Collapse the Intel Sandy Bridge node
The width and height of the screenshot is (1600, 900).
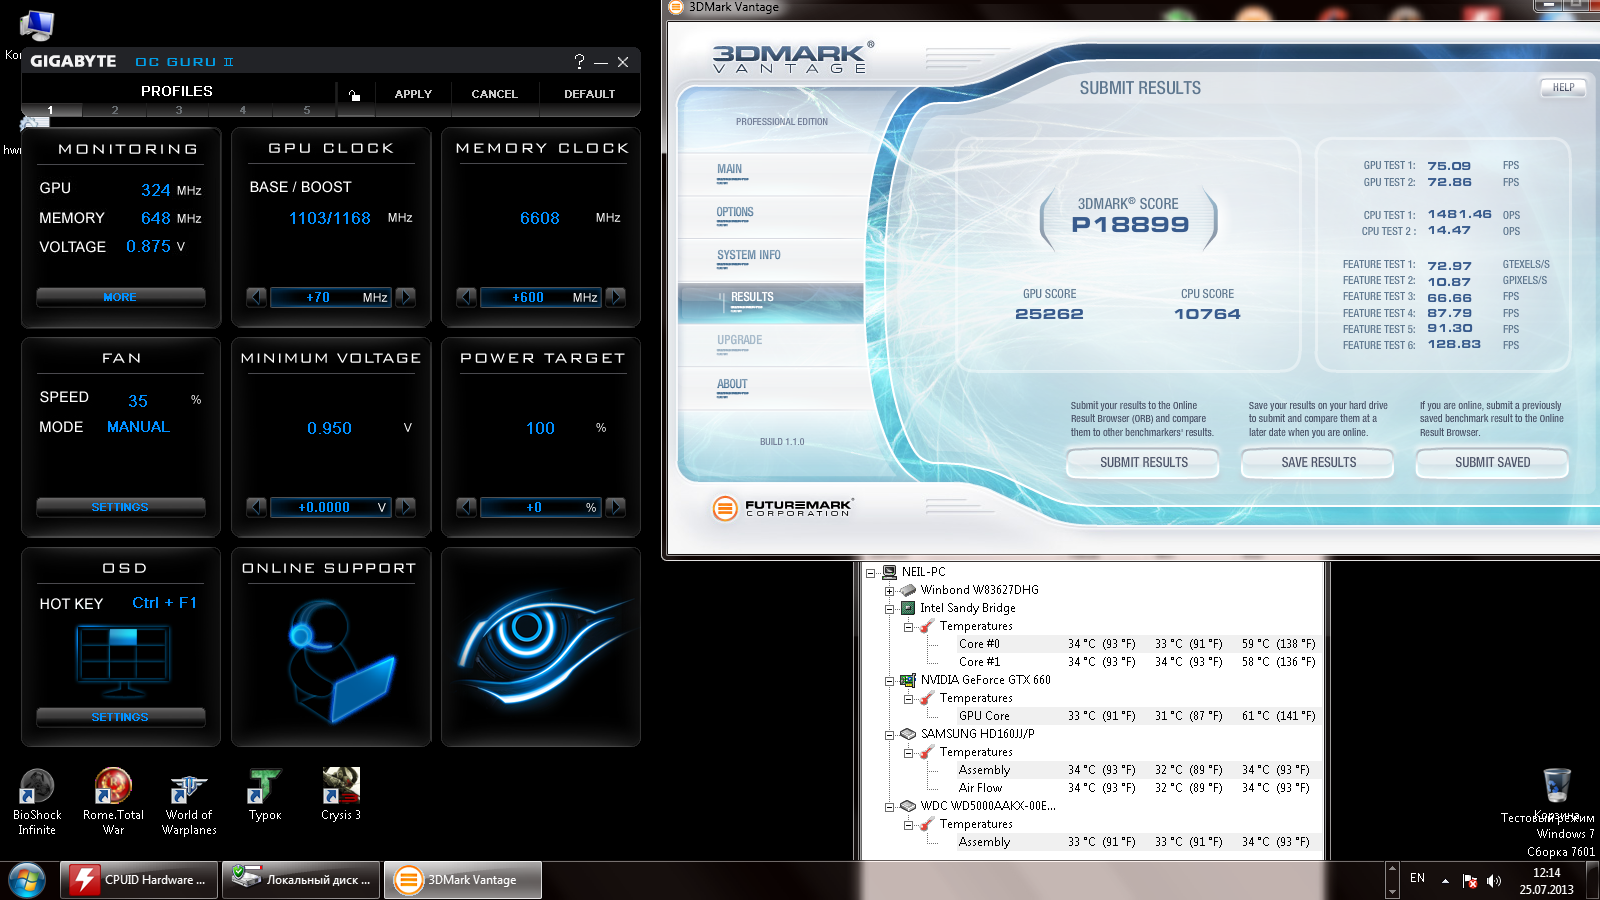point(889,609)
